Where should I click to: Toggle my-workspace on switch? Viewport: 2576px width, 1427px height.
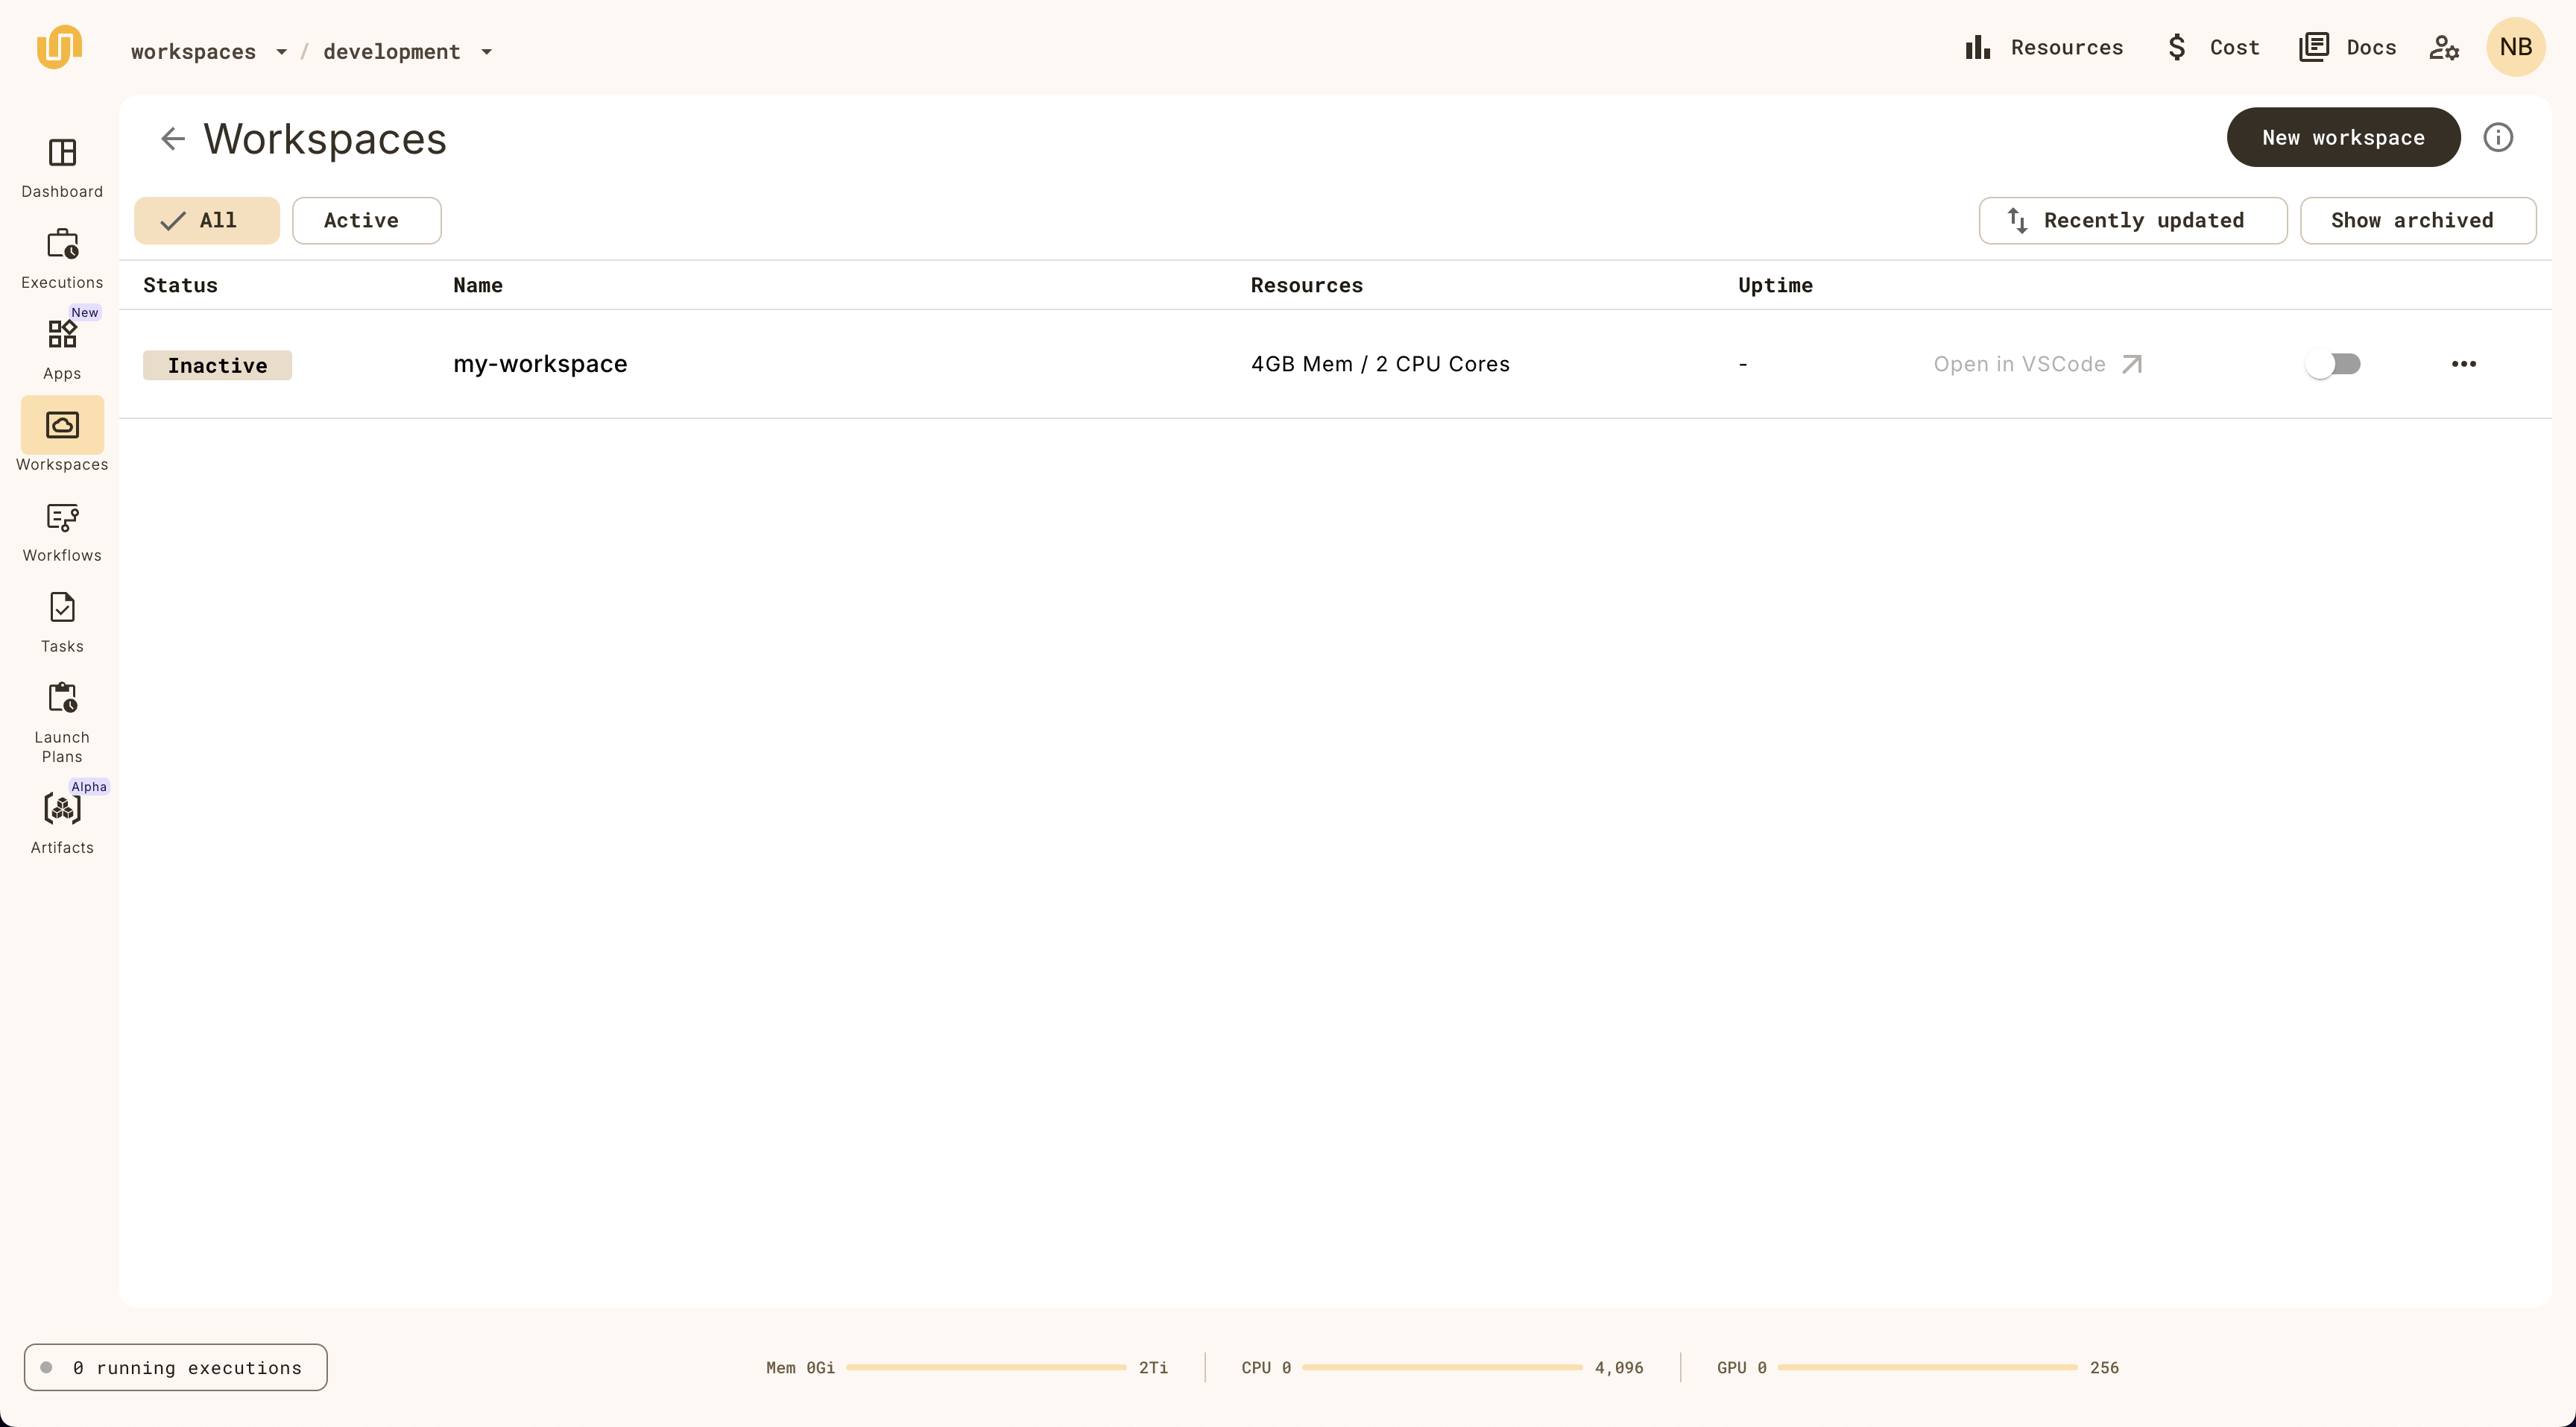pyautogui.click(x=2332, y=364)
